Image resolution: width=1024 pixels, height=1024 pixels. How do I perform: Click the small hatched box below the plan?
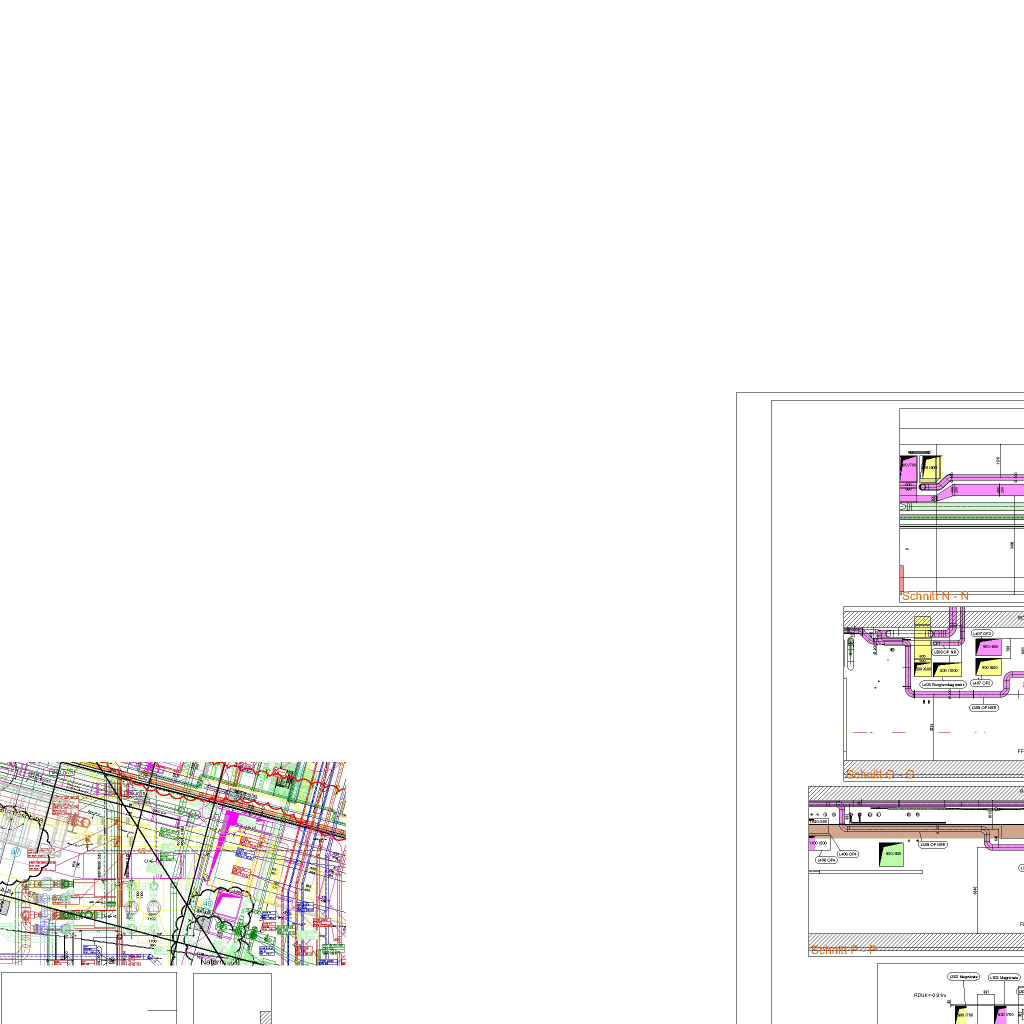tap(265, 1017)
